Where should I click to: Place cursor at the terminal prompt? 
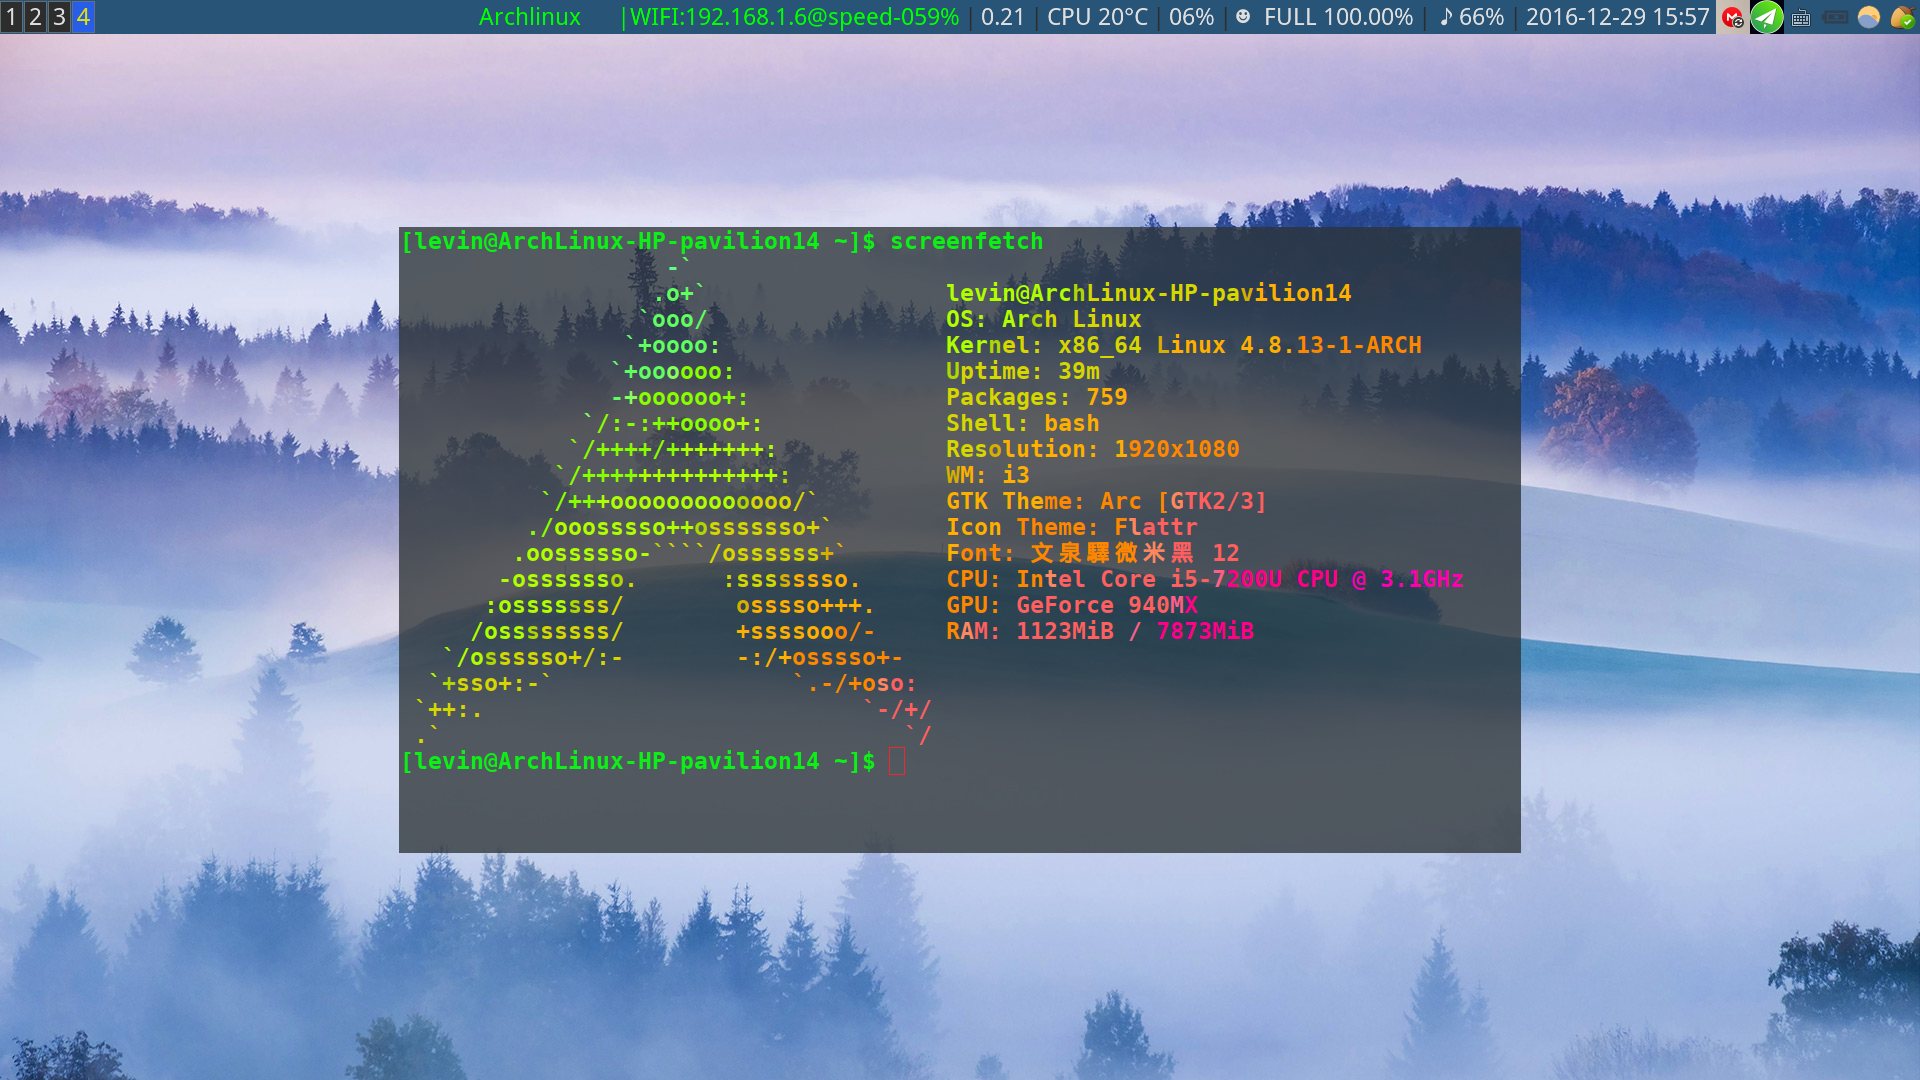coord(897,761)
